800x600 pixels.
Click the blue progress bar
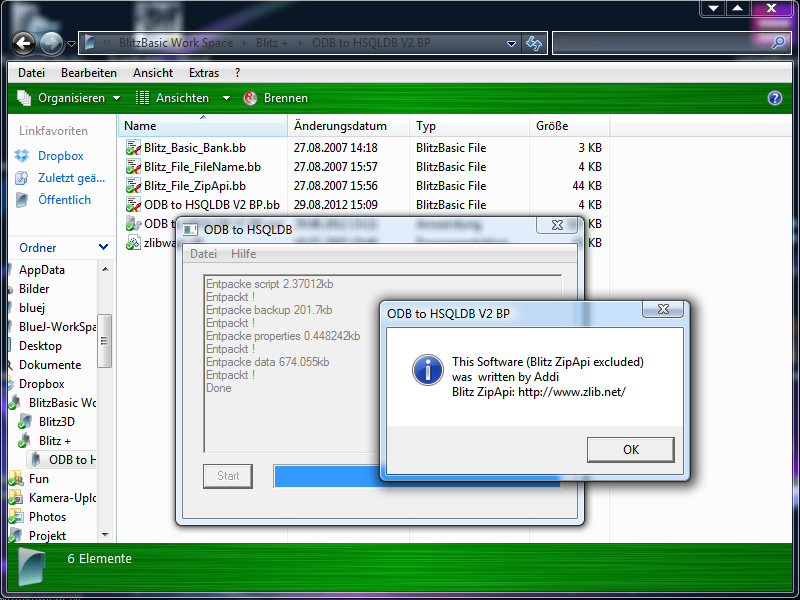pos(328,476)
